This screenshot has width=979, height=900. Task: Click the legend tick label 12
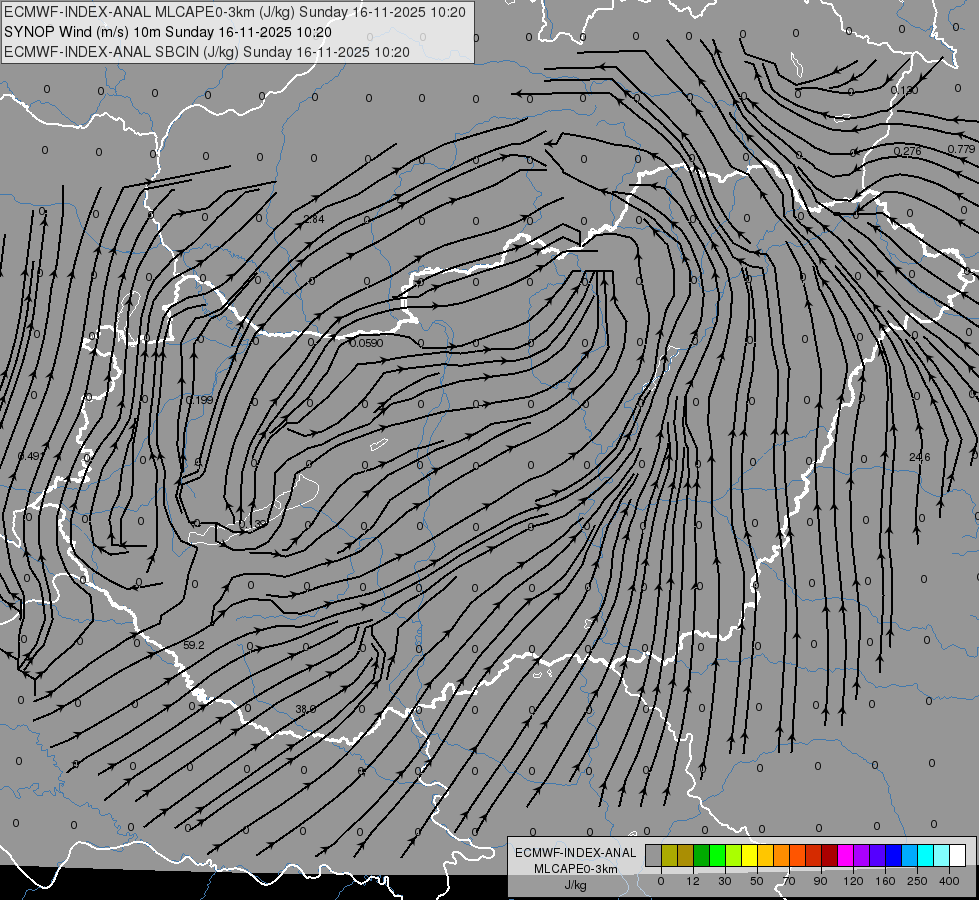[693, 881]
